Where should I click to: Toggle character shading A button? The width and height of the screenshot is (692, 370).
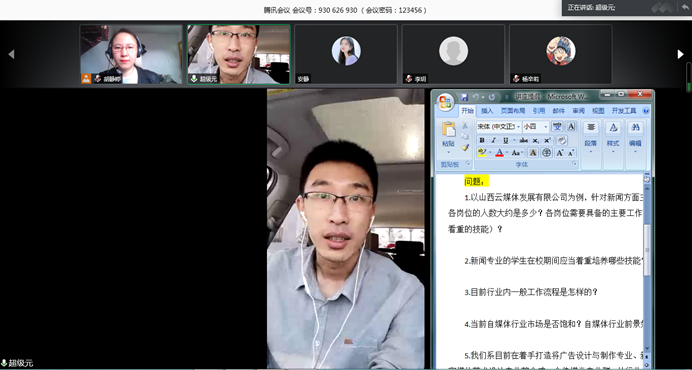pyautogui.click(x=533, y=153)
